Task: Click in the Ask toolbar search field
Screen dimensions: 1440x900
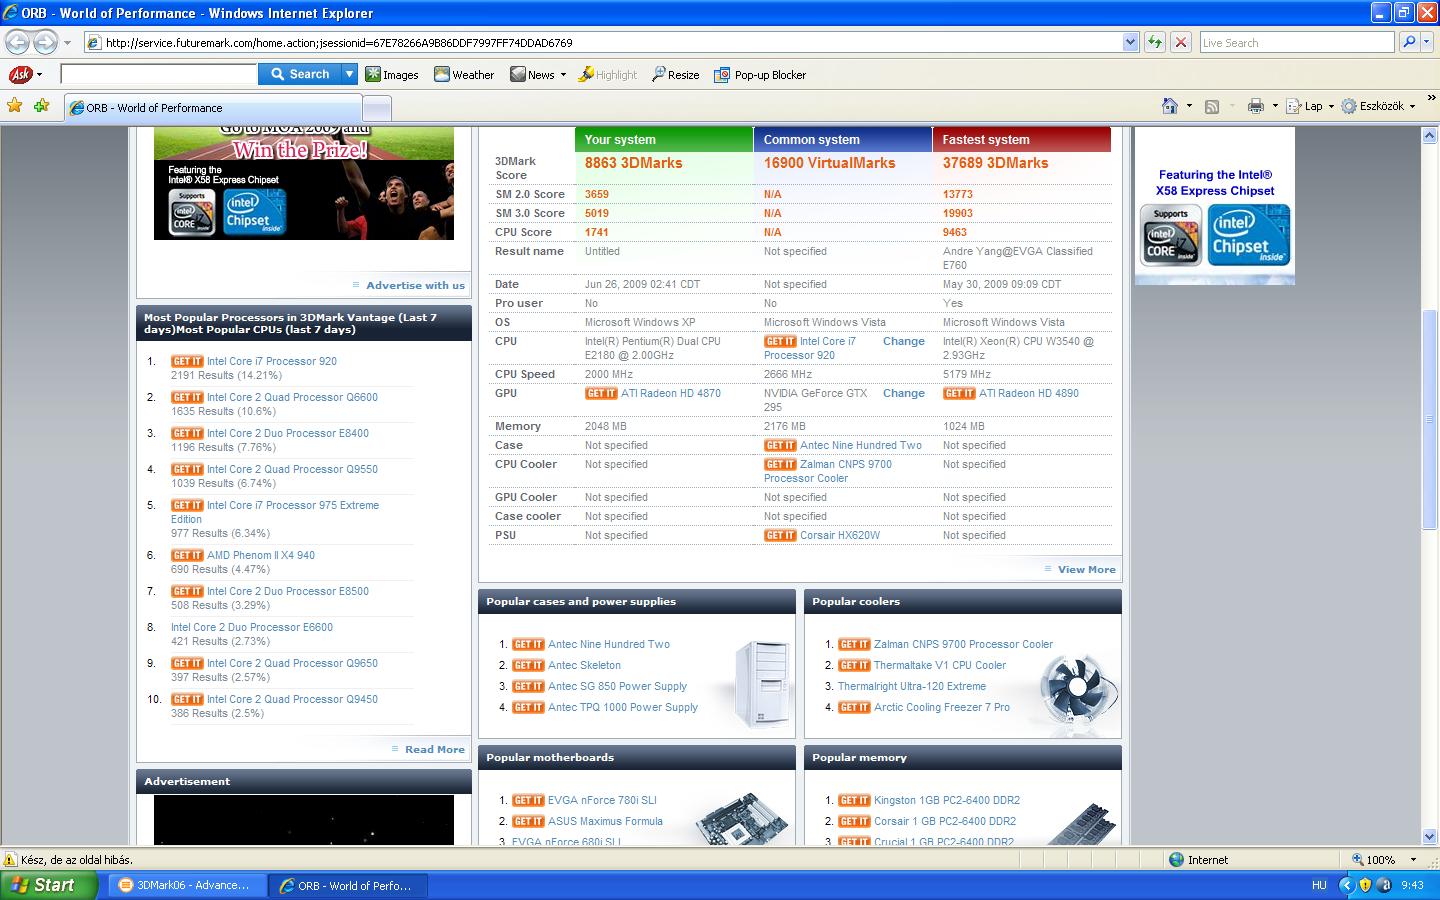Action: click(x=158, y=74)
